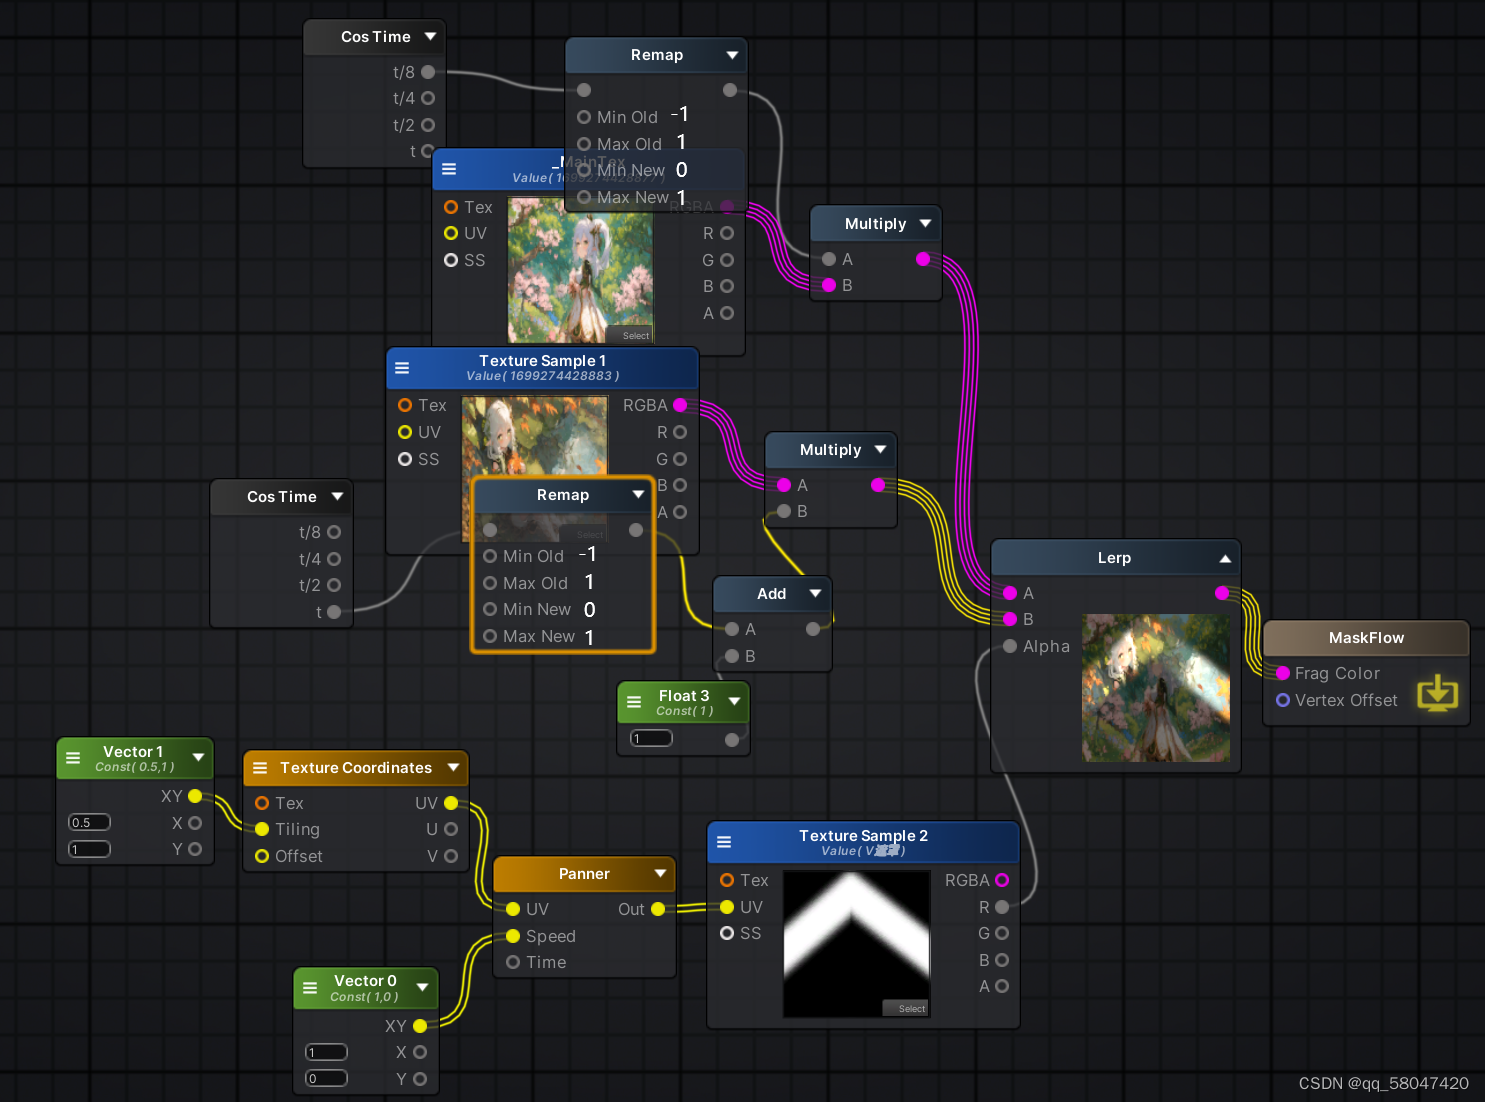This screenshot has width=1485, height=1102.
Task: Click Vector 1 XY output port
Action: [195, 796]
